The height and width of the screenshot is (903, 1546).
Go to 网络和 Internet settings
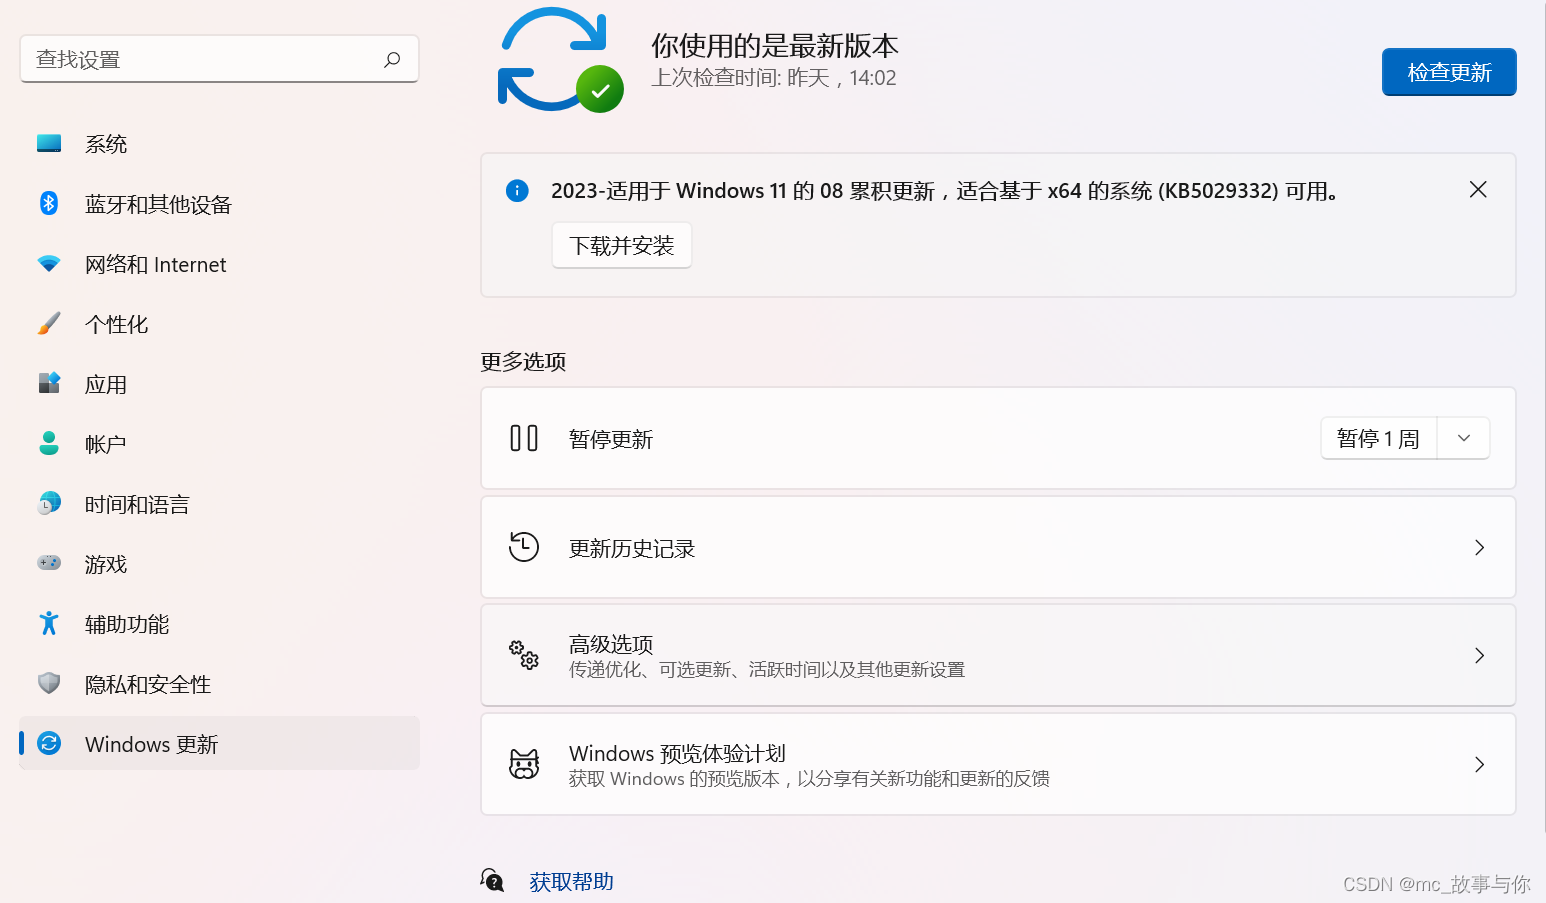click(x=219, y=263)
